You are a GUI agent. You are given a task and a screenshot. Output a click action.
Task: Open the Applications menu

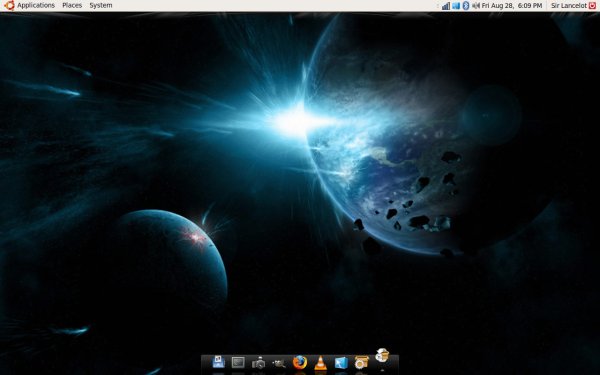(36, 5)
